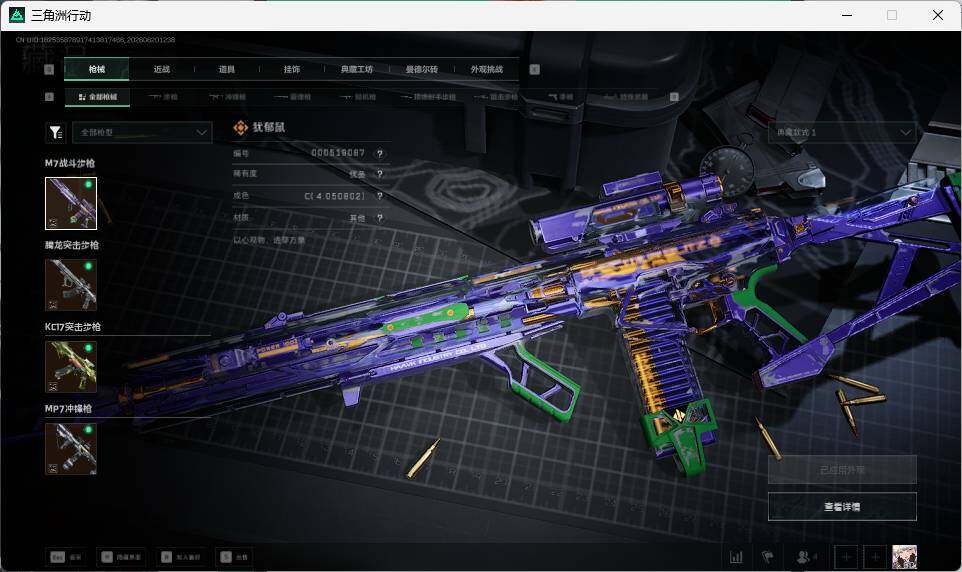Click the question mark beside 编号 serial number
962x572 pixels.
(x=380, y=153)
